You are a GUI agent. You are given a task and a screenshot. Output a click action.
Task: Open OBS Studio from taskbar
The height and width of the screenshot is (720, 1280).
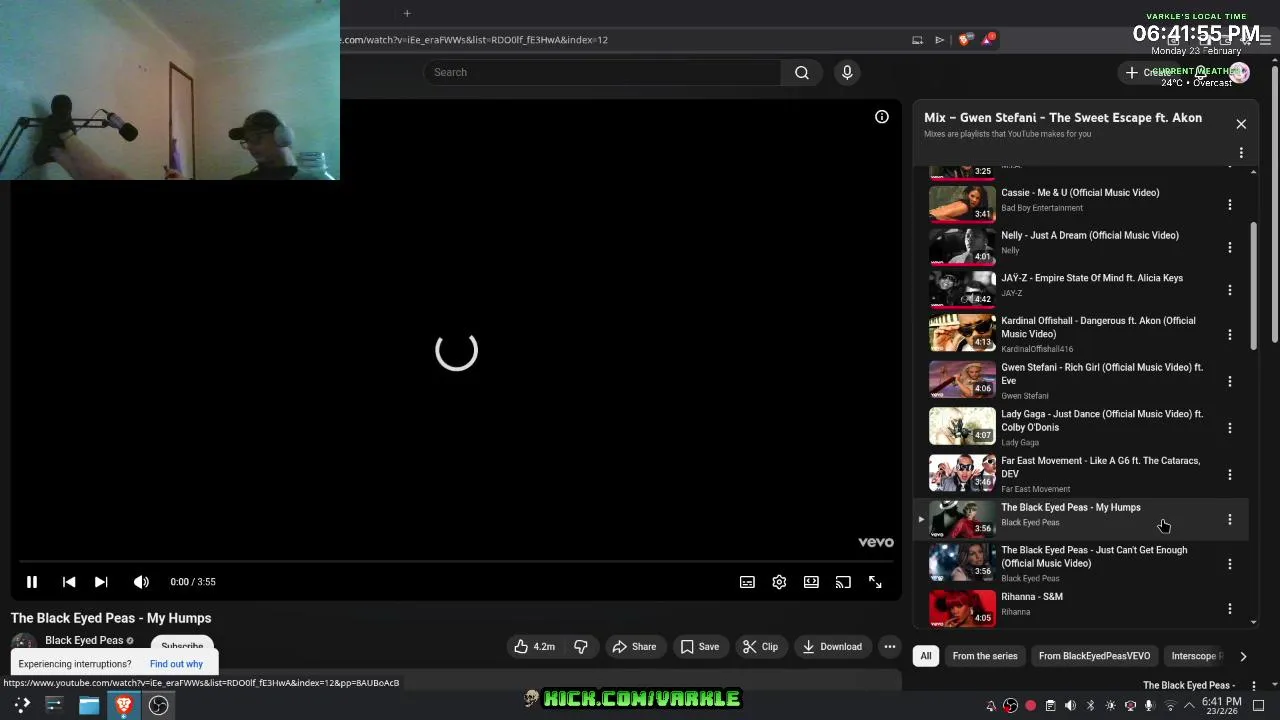coord(158,705)
